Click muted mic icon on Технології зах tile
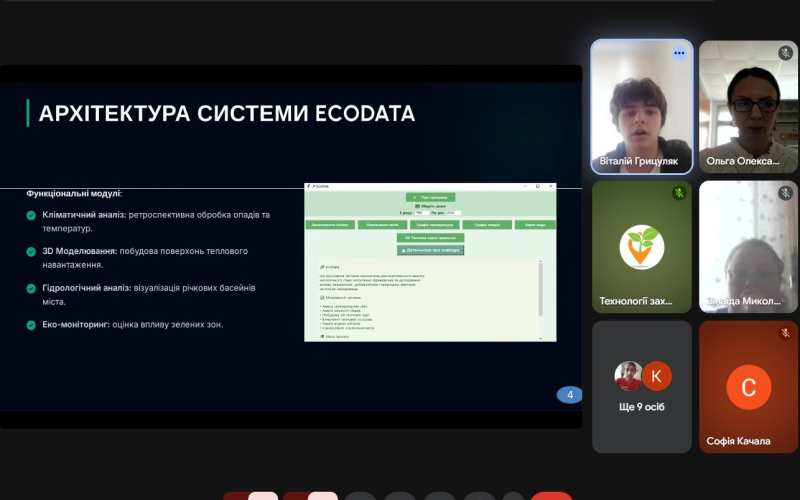 coord(679,193)
